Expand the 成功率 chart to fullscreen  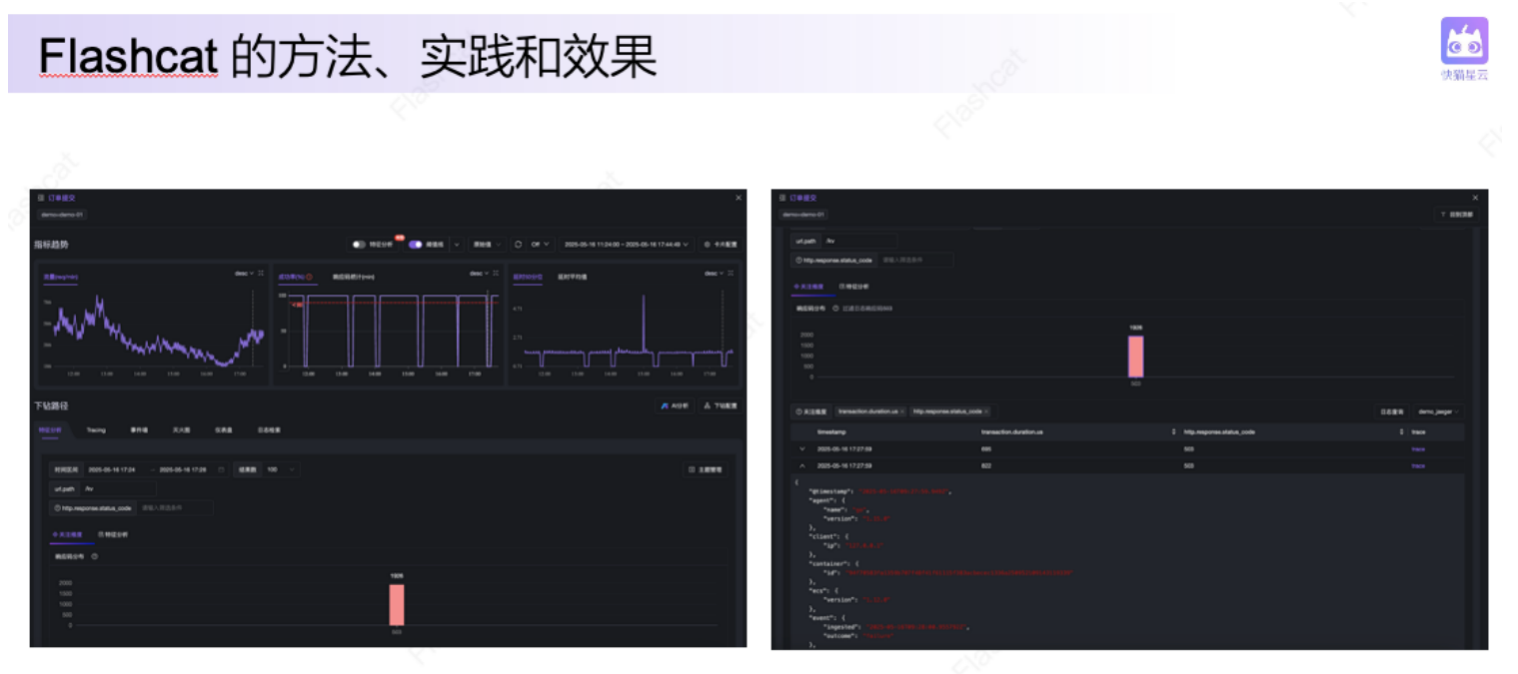click(x=496, y=273)
